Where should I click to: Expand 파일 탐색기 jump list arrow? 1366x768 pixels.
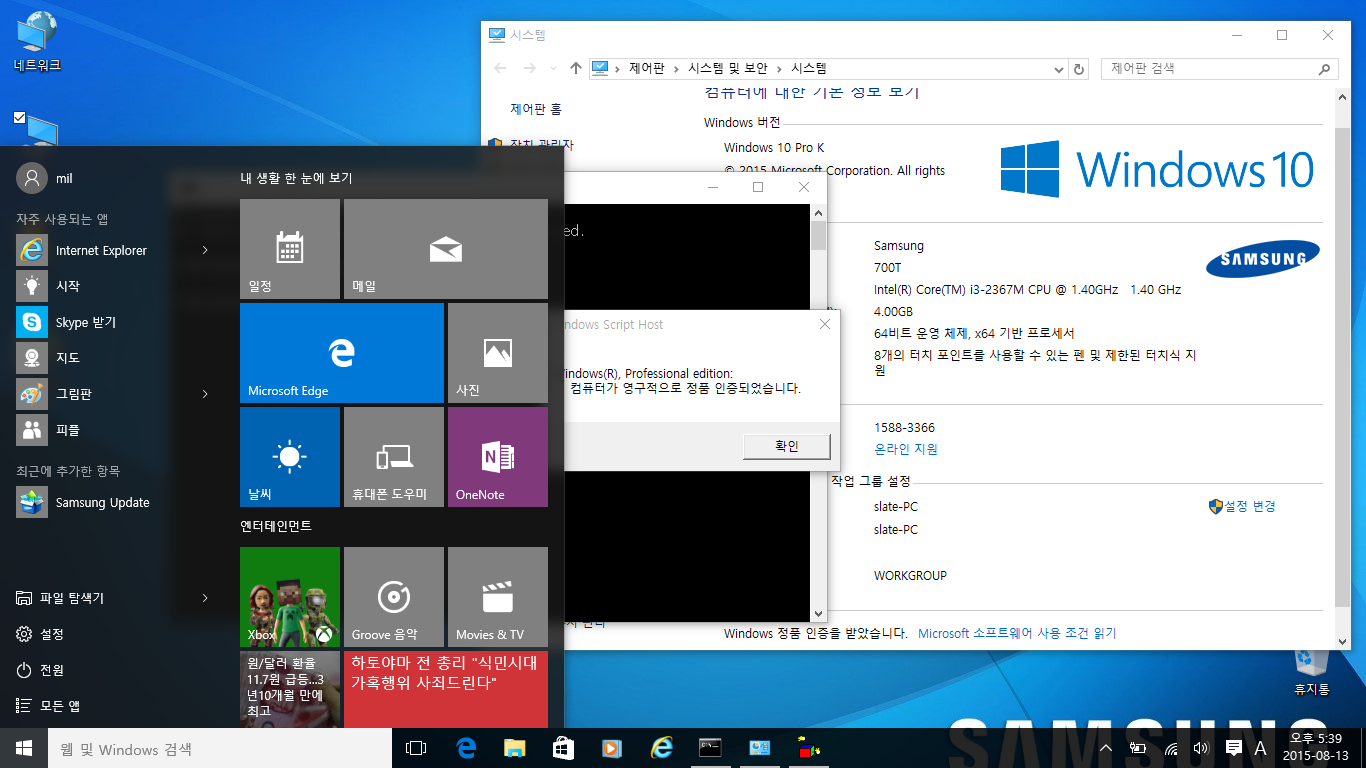tap(205, 598)
